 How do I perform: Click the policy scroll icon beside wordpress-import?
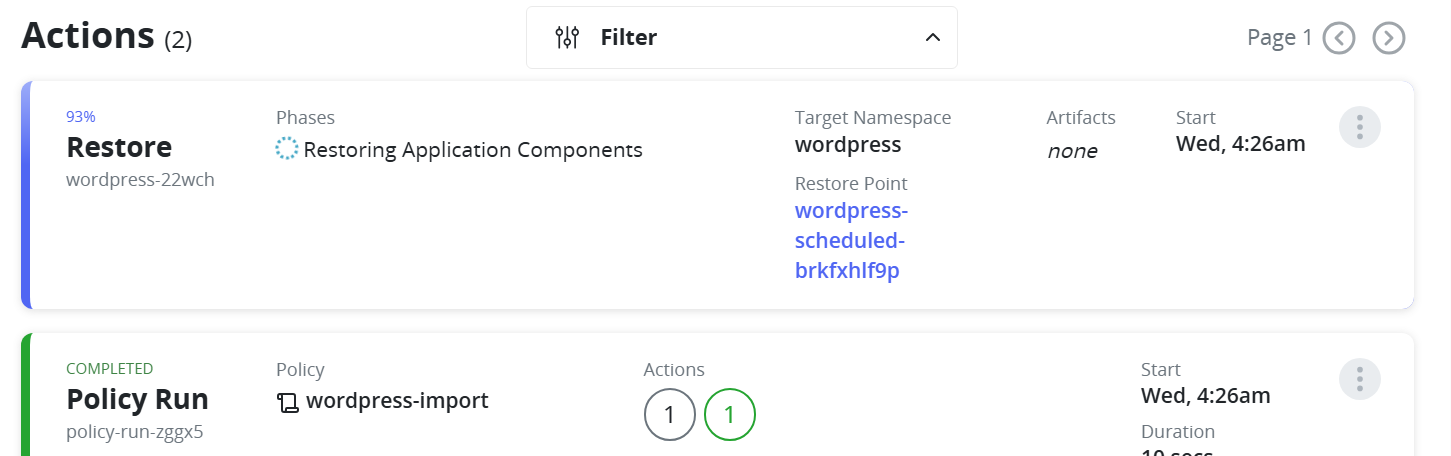point(288,402)
